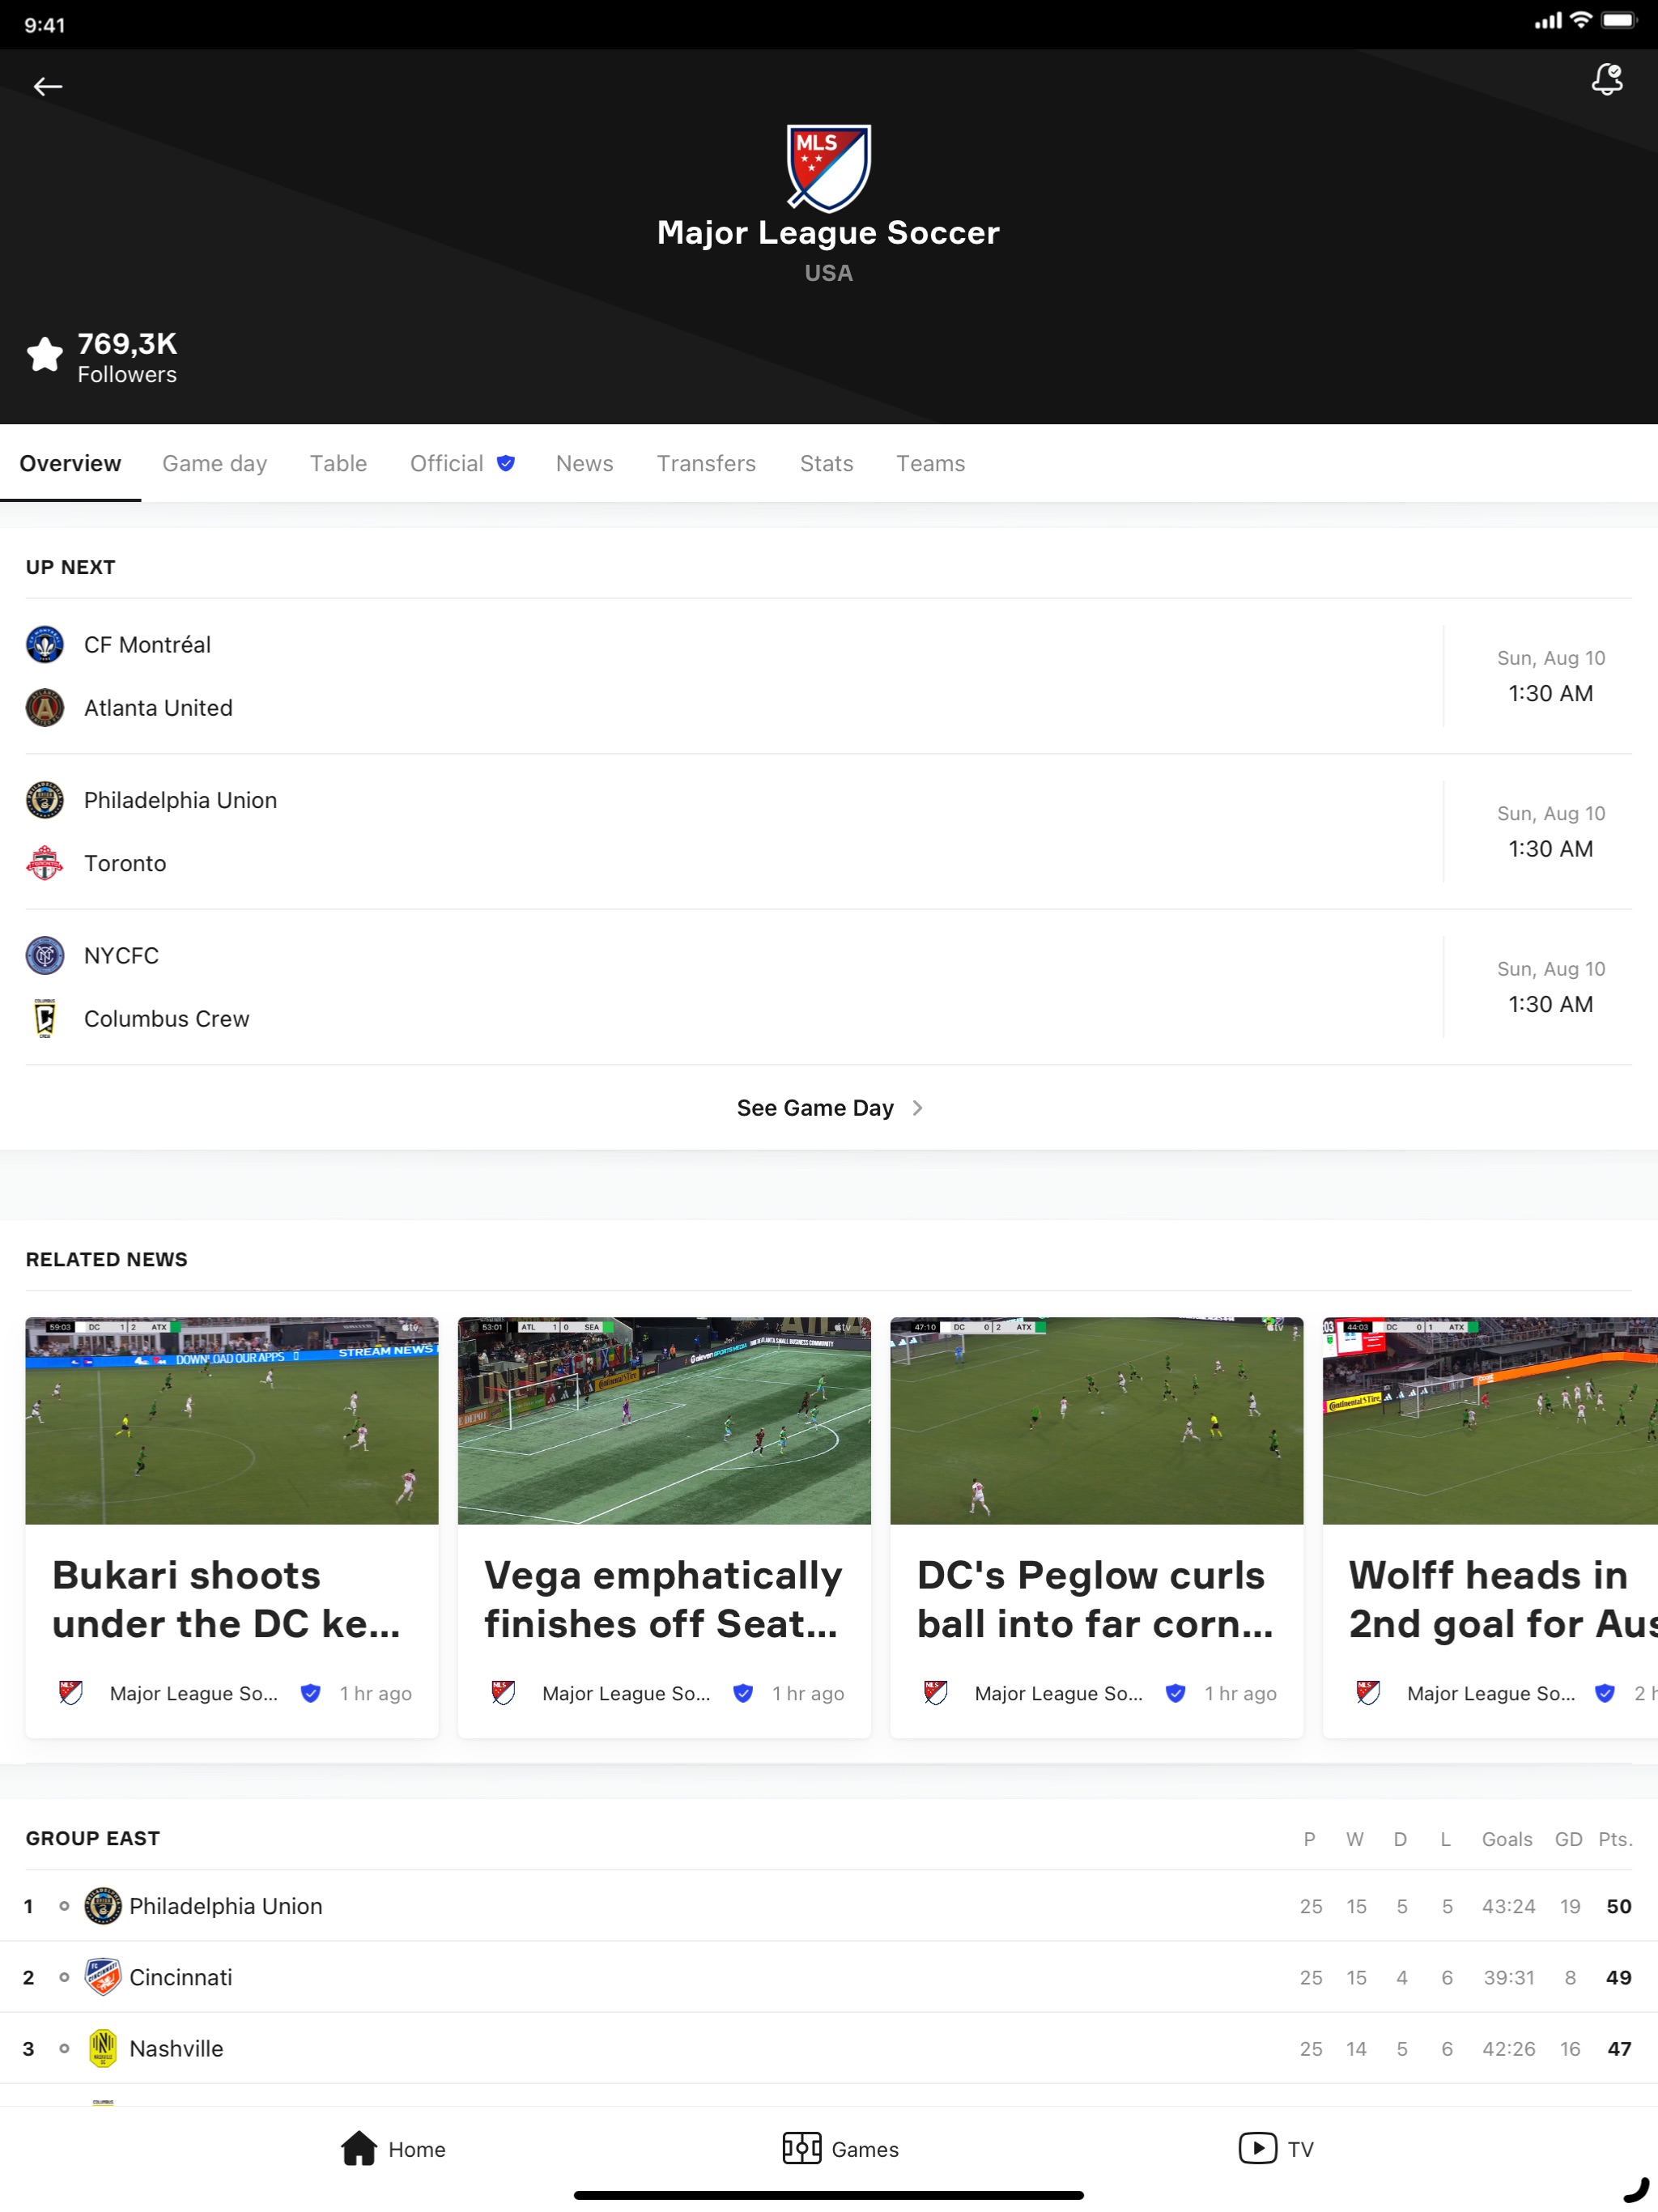Tap Cincinnati crest in standings
This screenshot has width=1658, height=2212.
(102, 1977)
